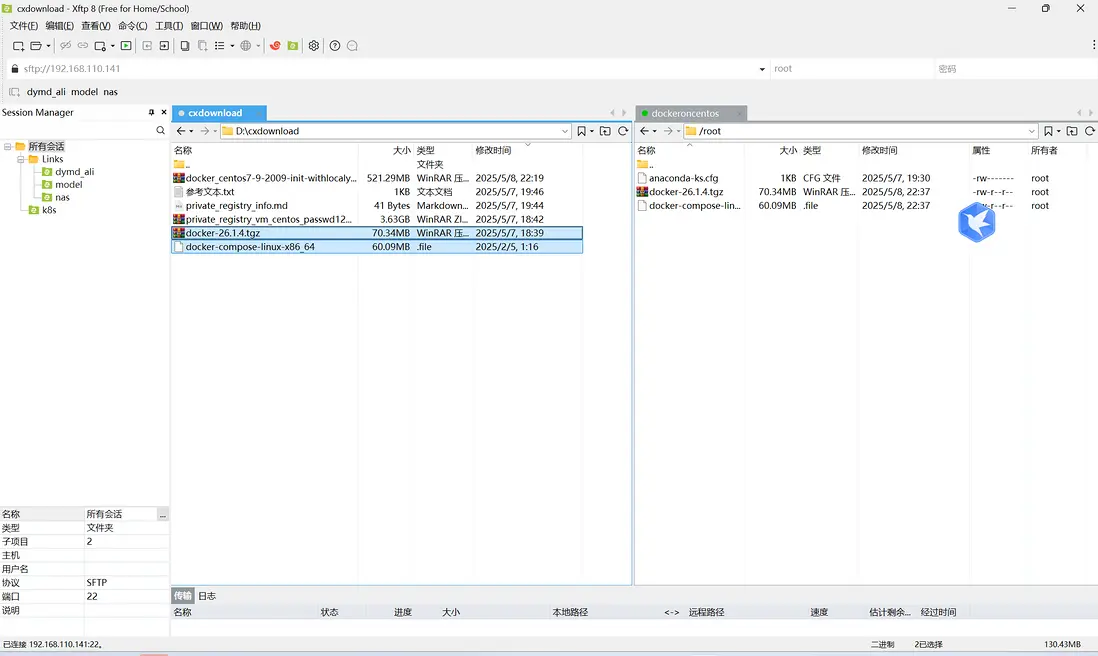Click transfer-to-right arrow toolbar icon

point(164,46)
